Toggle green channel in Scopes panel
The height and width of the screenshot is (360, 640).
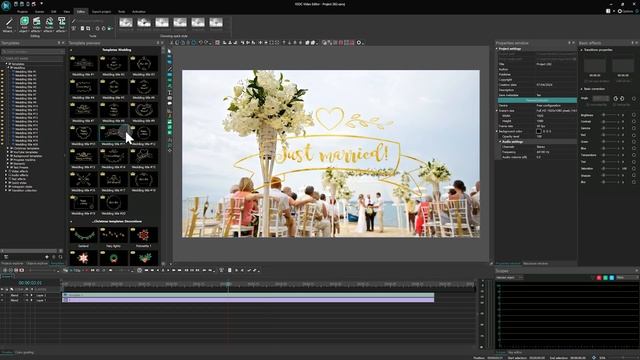tap(605, 278)
